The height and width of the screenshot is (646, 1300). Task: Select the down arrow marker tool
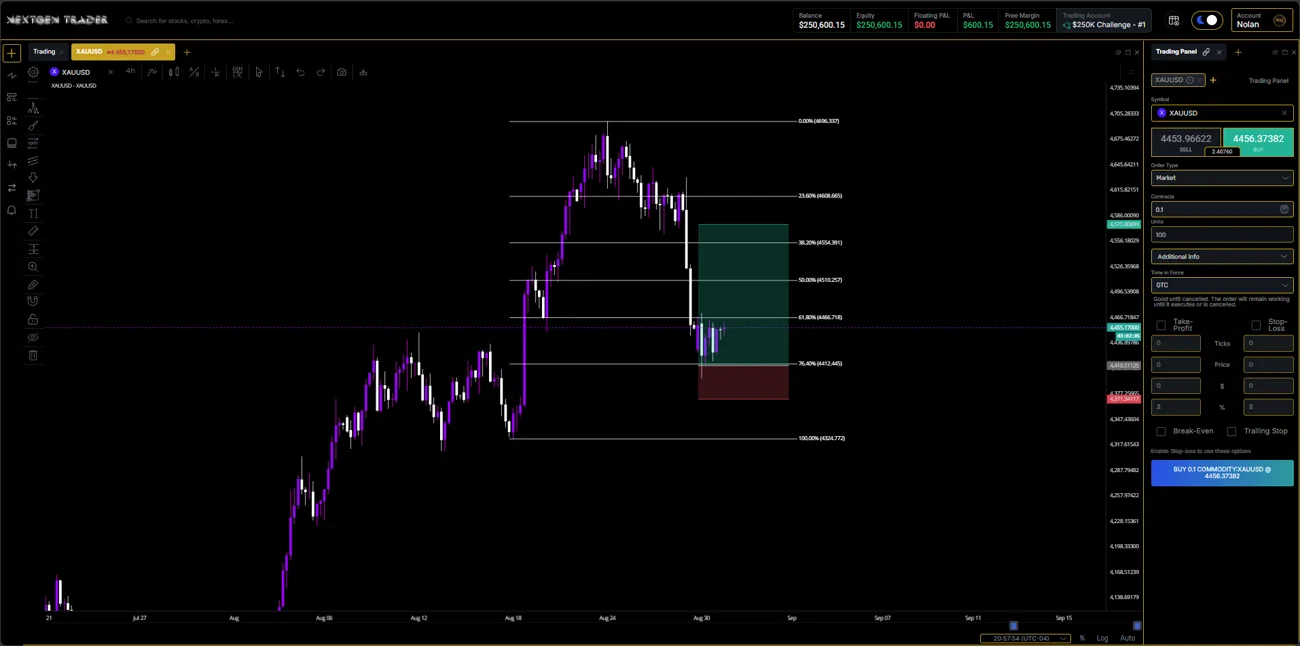[33, 178]
